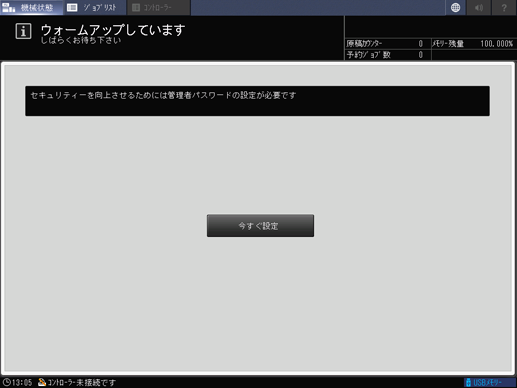Select the コントローラー tab
This screenshot has height=388, width=517.
159,7
